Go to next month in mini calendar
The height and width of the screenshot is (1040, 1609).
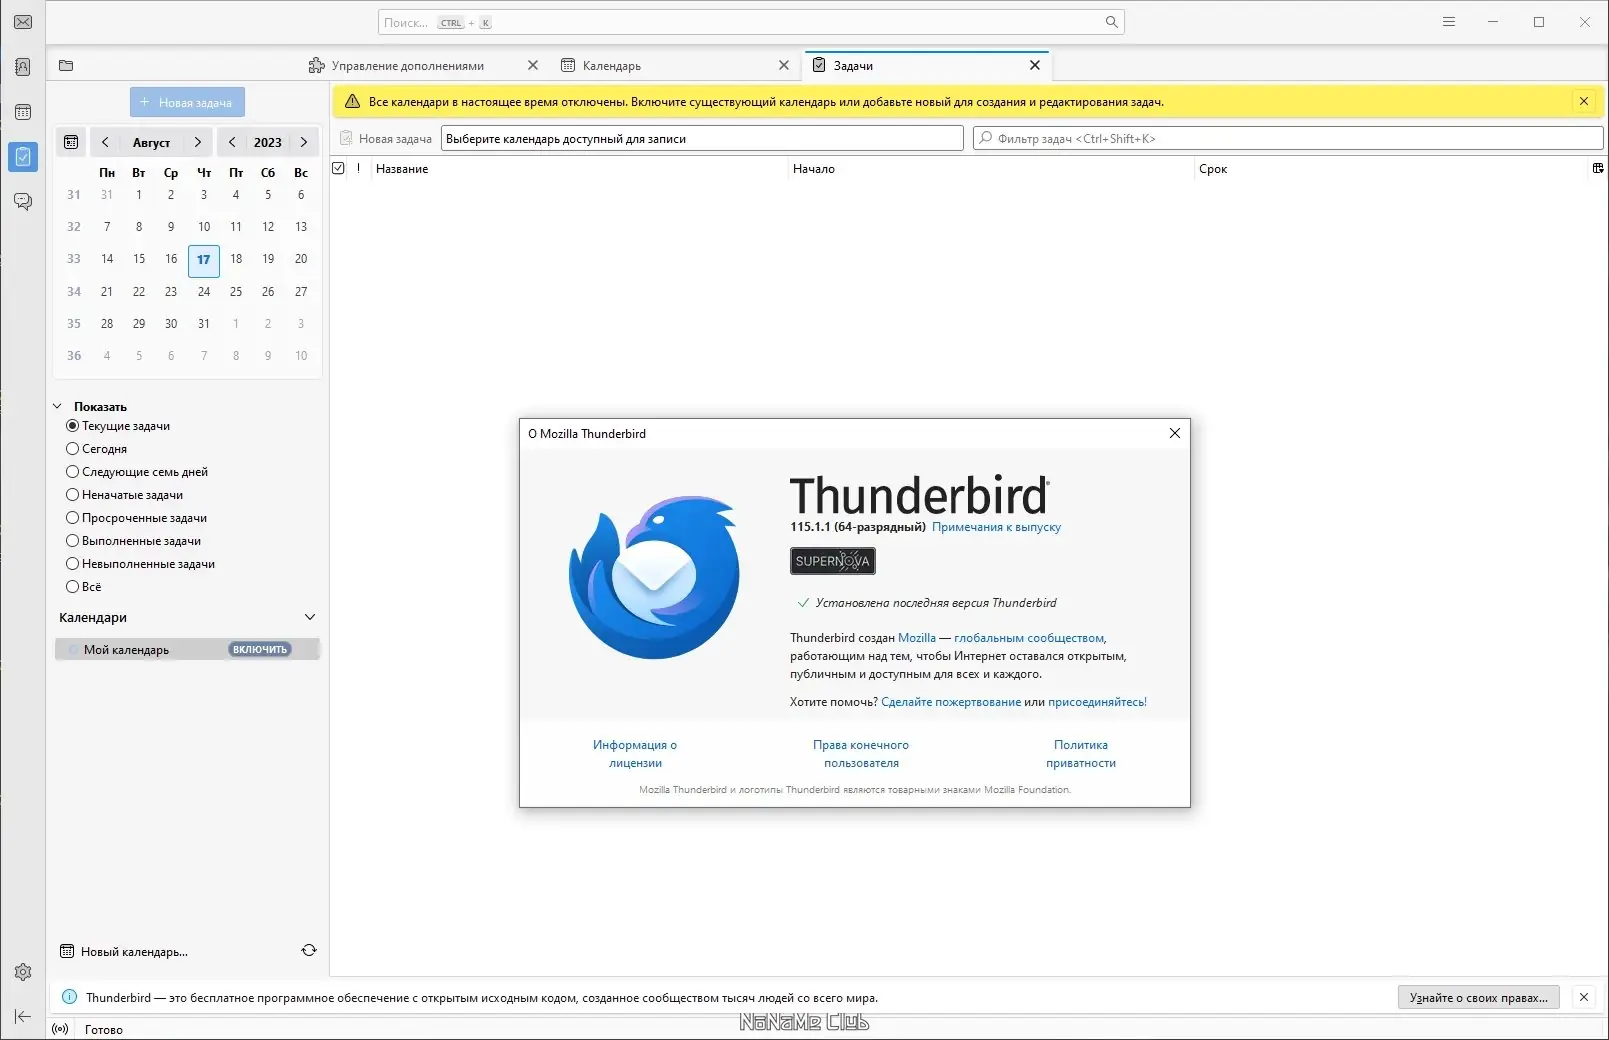click(x=198, y=142)
